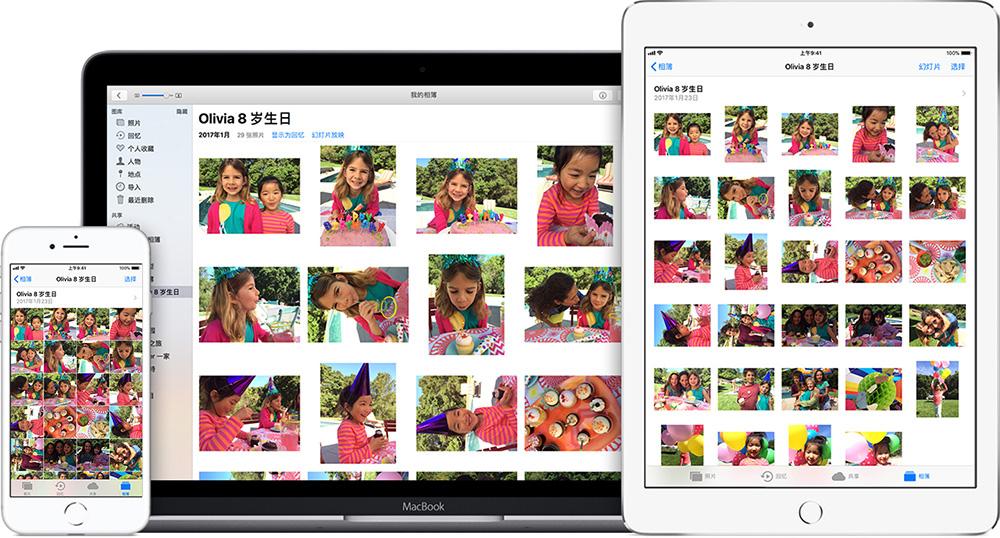The image size is (1000, 538).
Task: Tap the Memories tab icon on iPhone
Action: coord(60,488)
